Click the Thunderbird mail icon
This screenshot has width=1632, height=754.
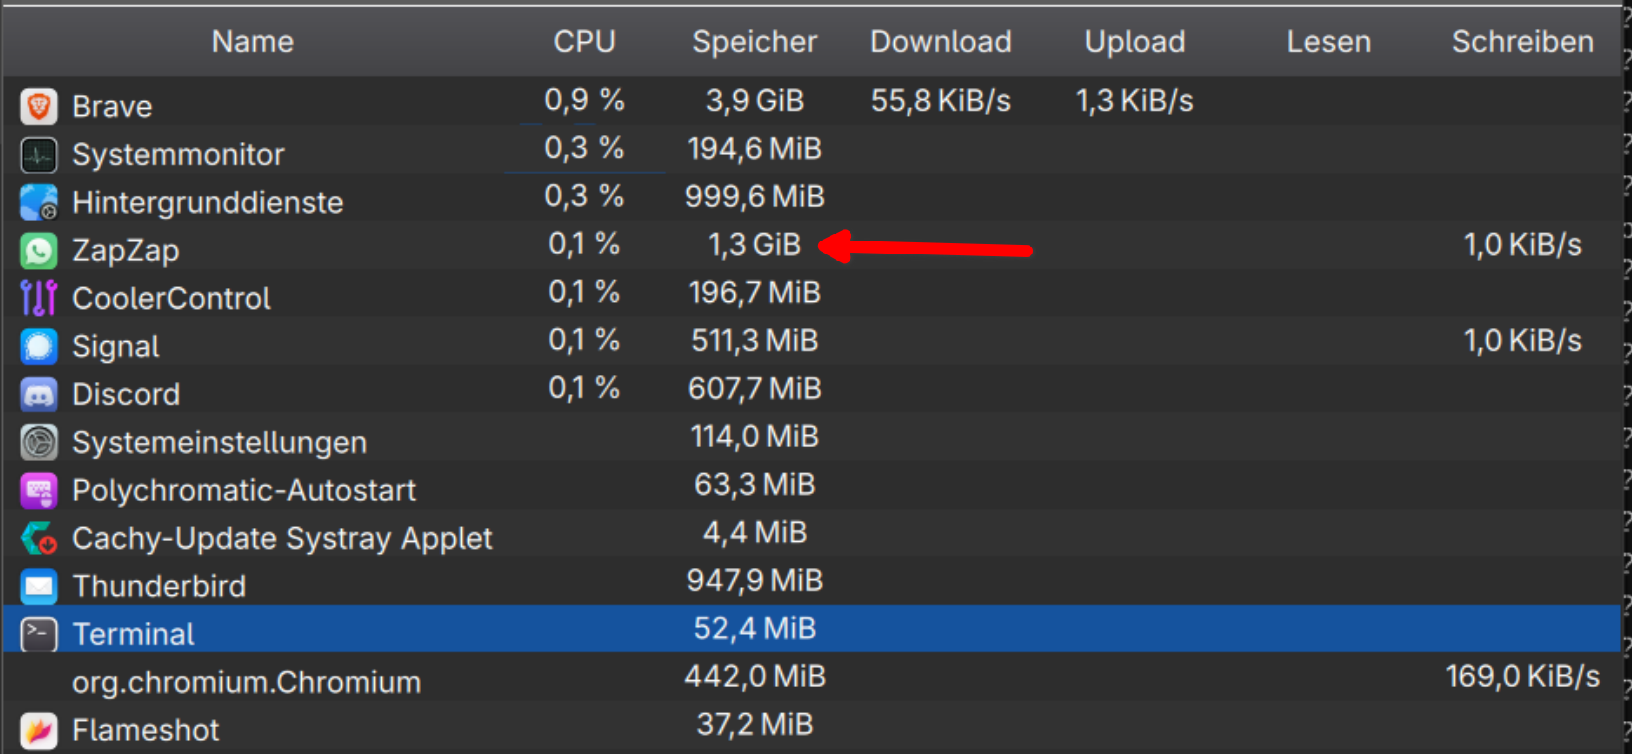(x=39, y=586)
